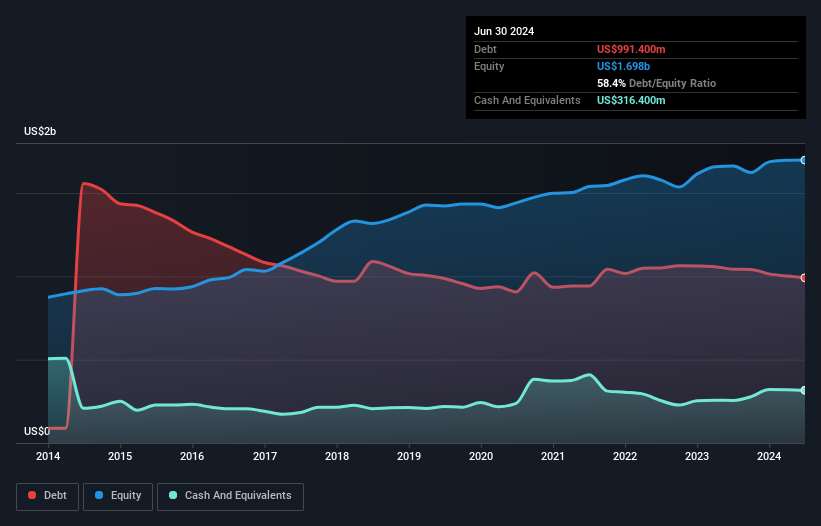Click the blue Equity legend dot
This screenshot has width=821, height=526.
[x=99, y=495]
